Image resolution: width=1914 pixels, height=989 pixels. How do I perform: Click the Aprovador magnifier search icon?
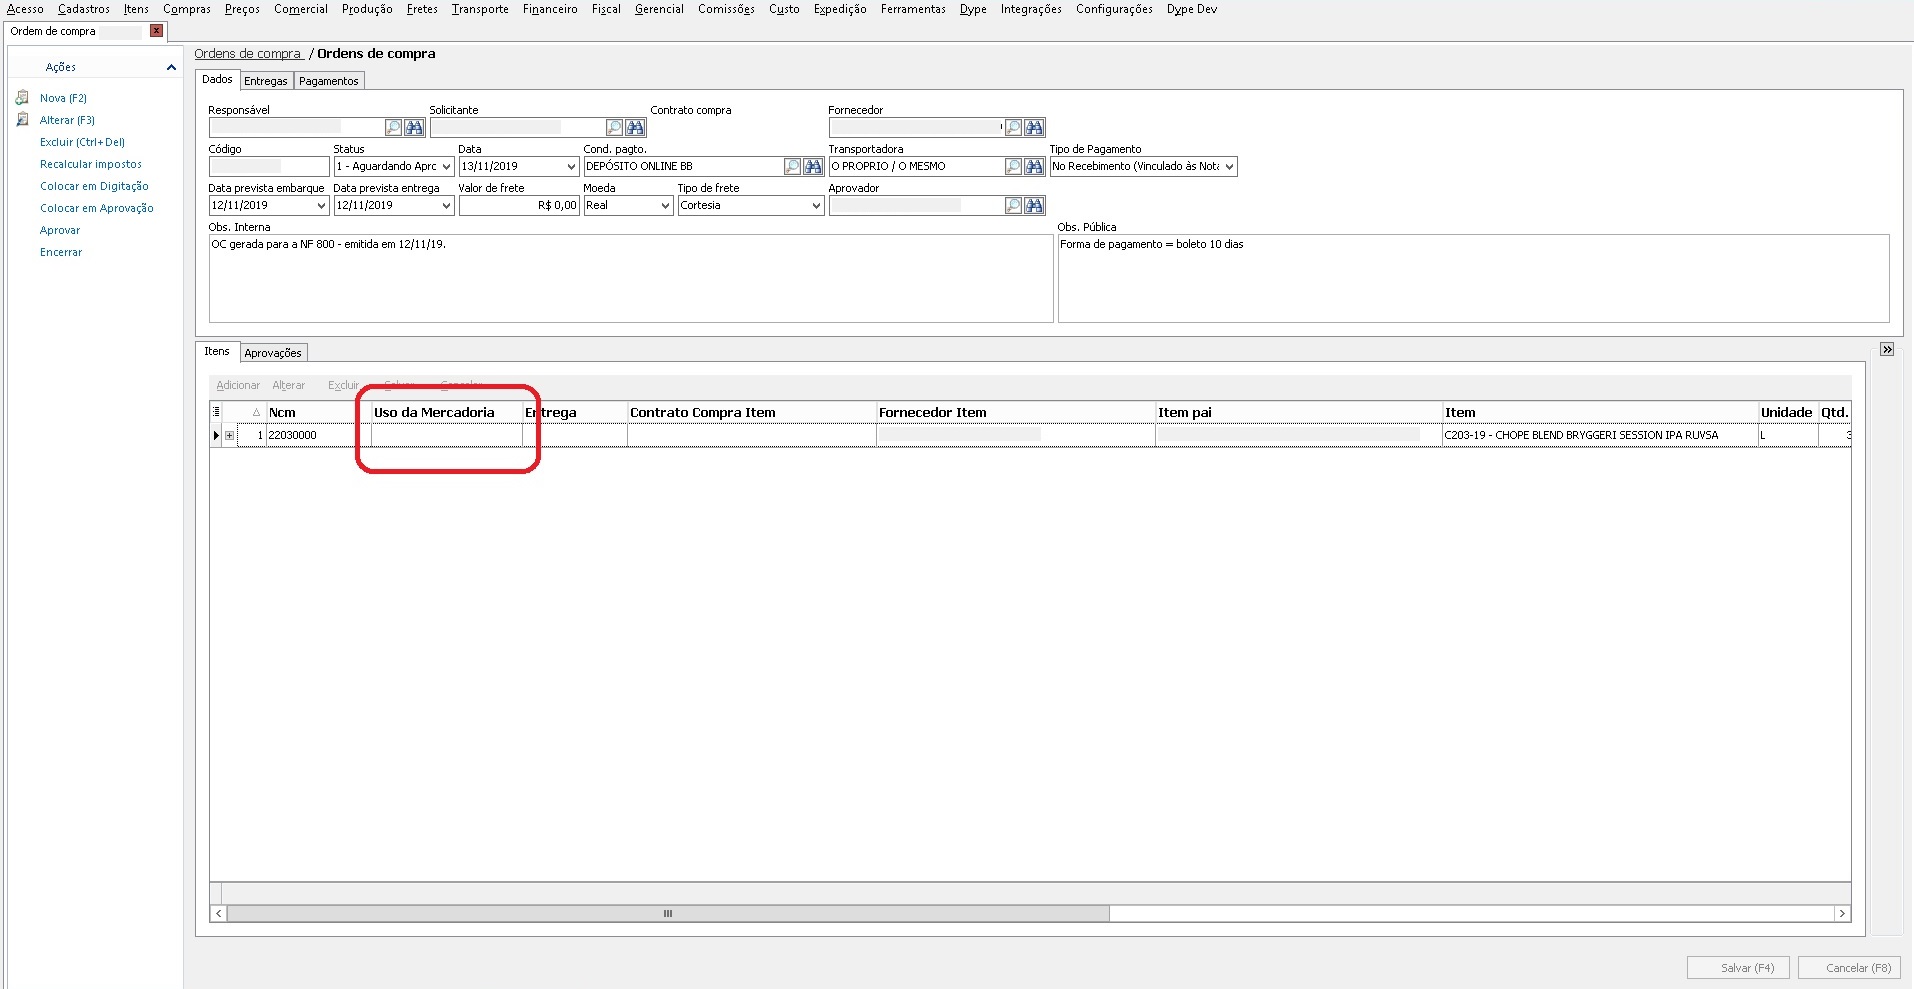pyautogui.click(x=1014, y=206)
